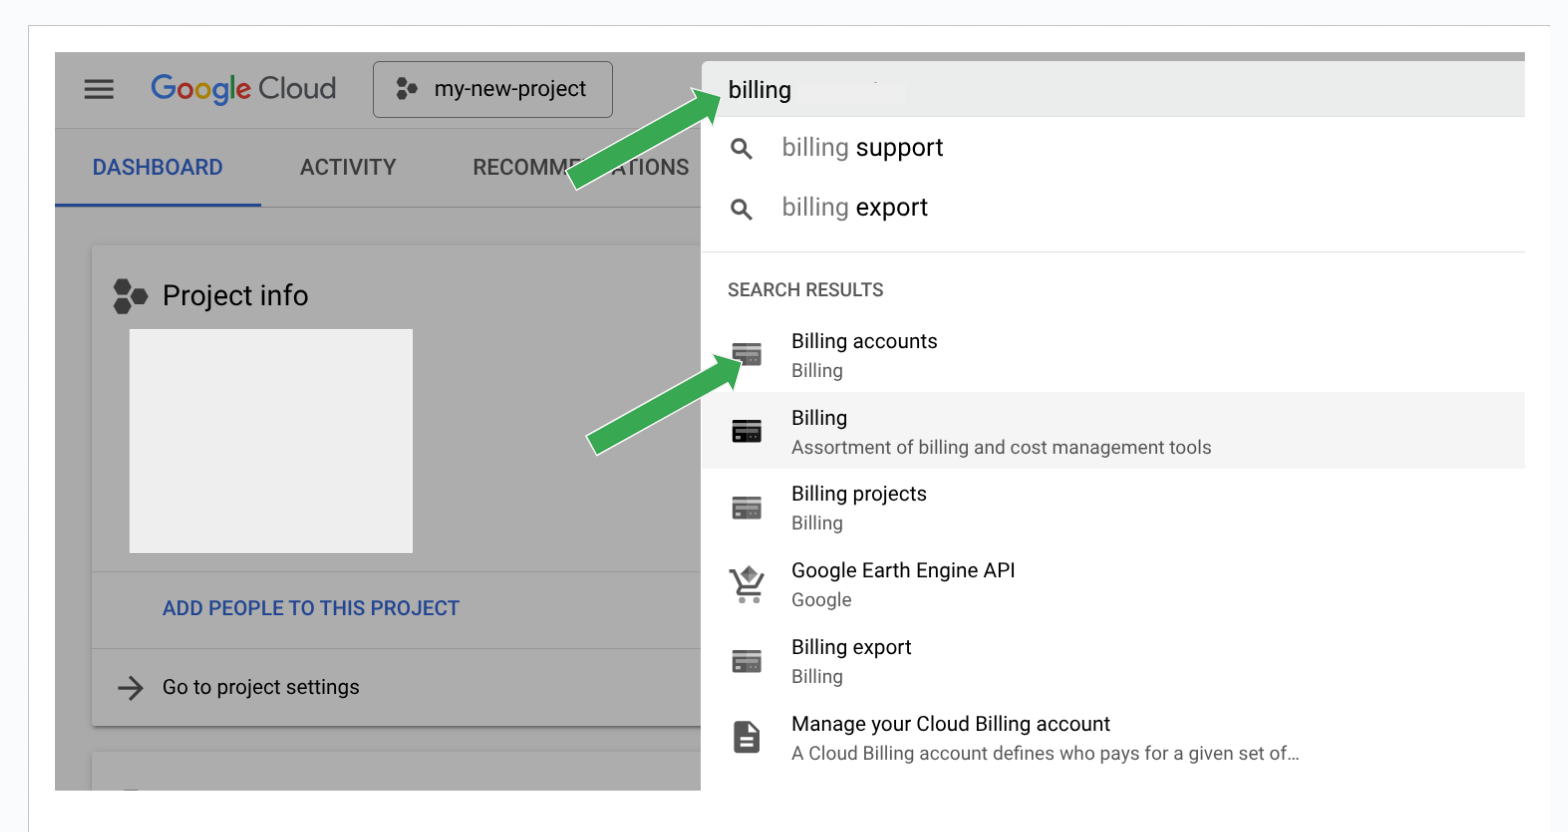Click the document icon for Manage Cloud Billing

coord(747,737)
